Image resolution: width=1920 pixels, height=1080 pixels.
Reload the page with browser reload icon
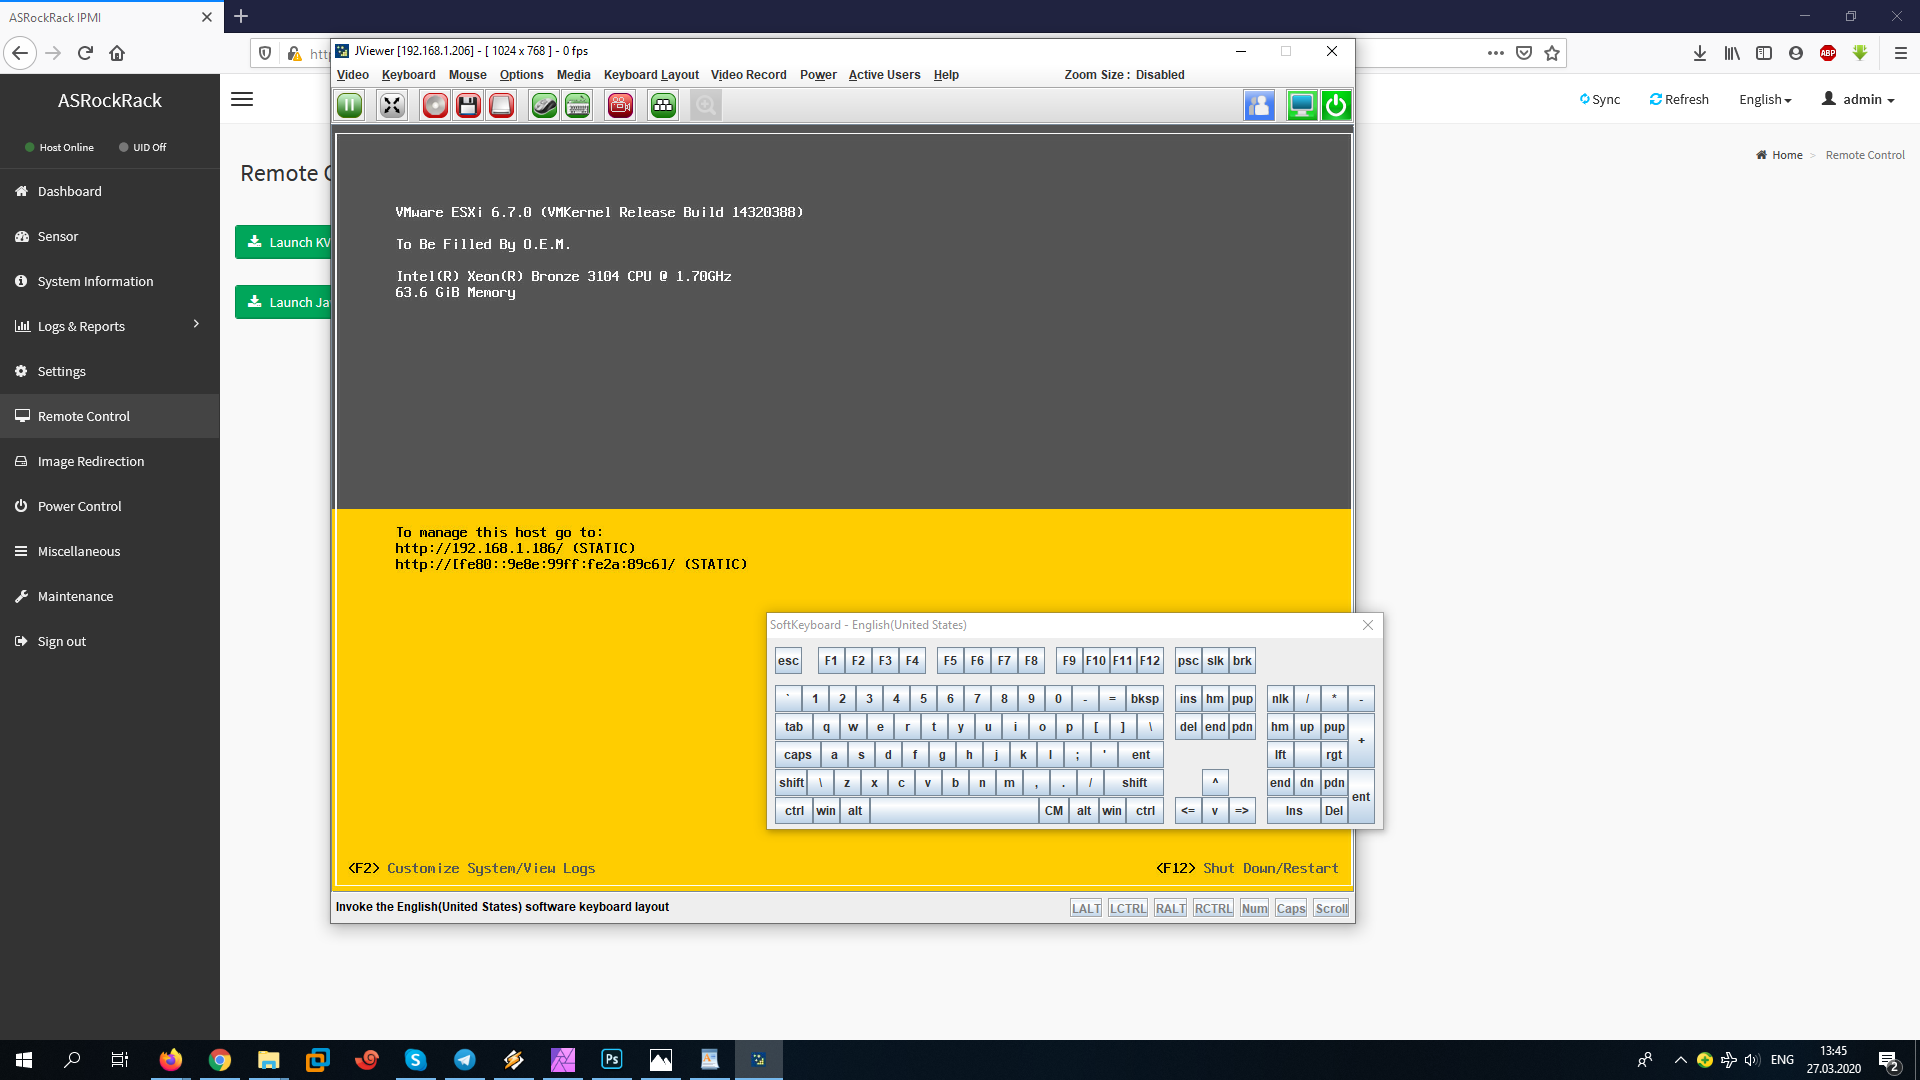pyautogui.click(x=85, y=53)
